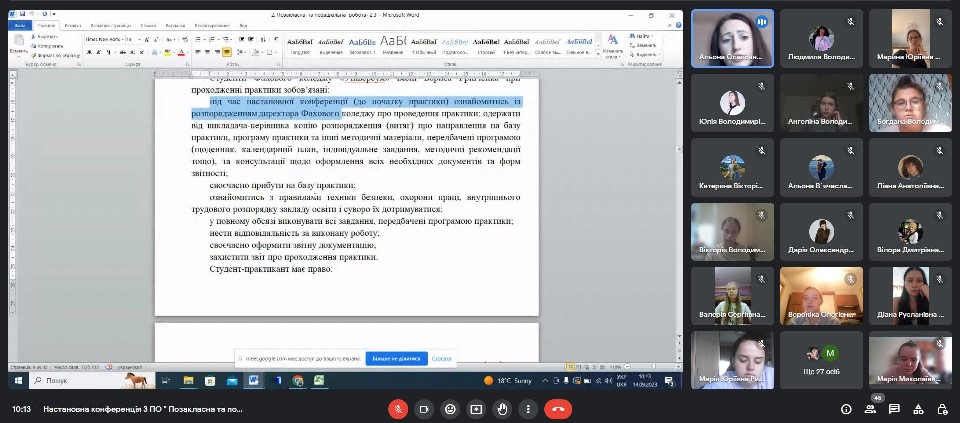The width and height of the screenshot is (960, 423).
Task: Open the host controls lock icon
Action: point(942,409)
